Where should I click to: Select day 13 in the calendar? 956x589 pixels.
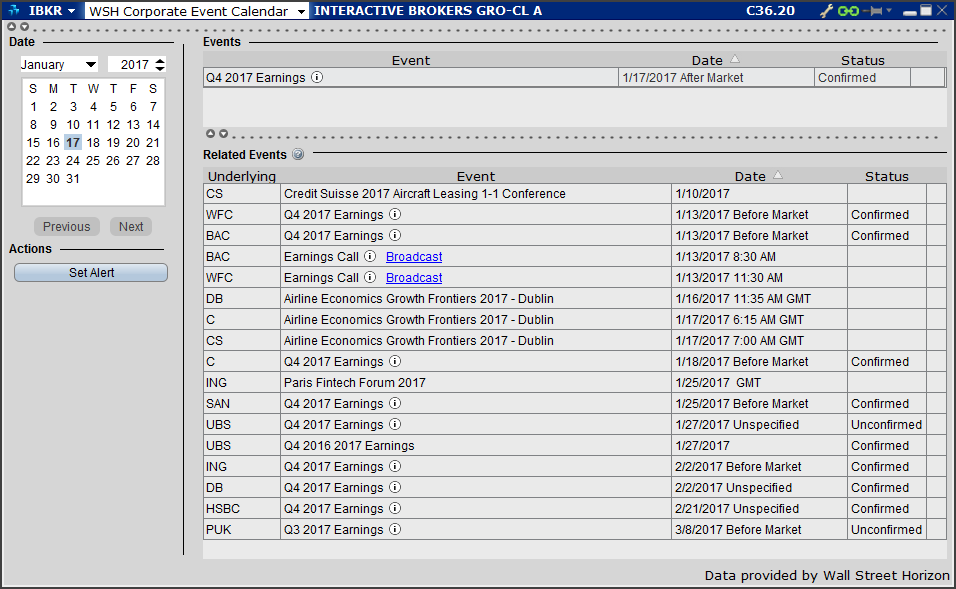click(x=133, y=124)
